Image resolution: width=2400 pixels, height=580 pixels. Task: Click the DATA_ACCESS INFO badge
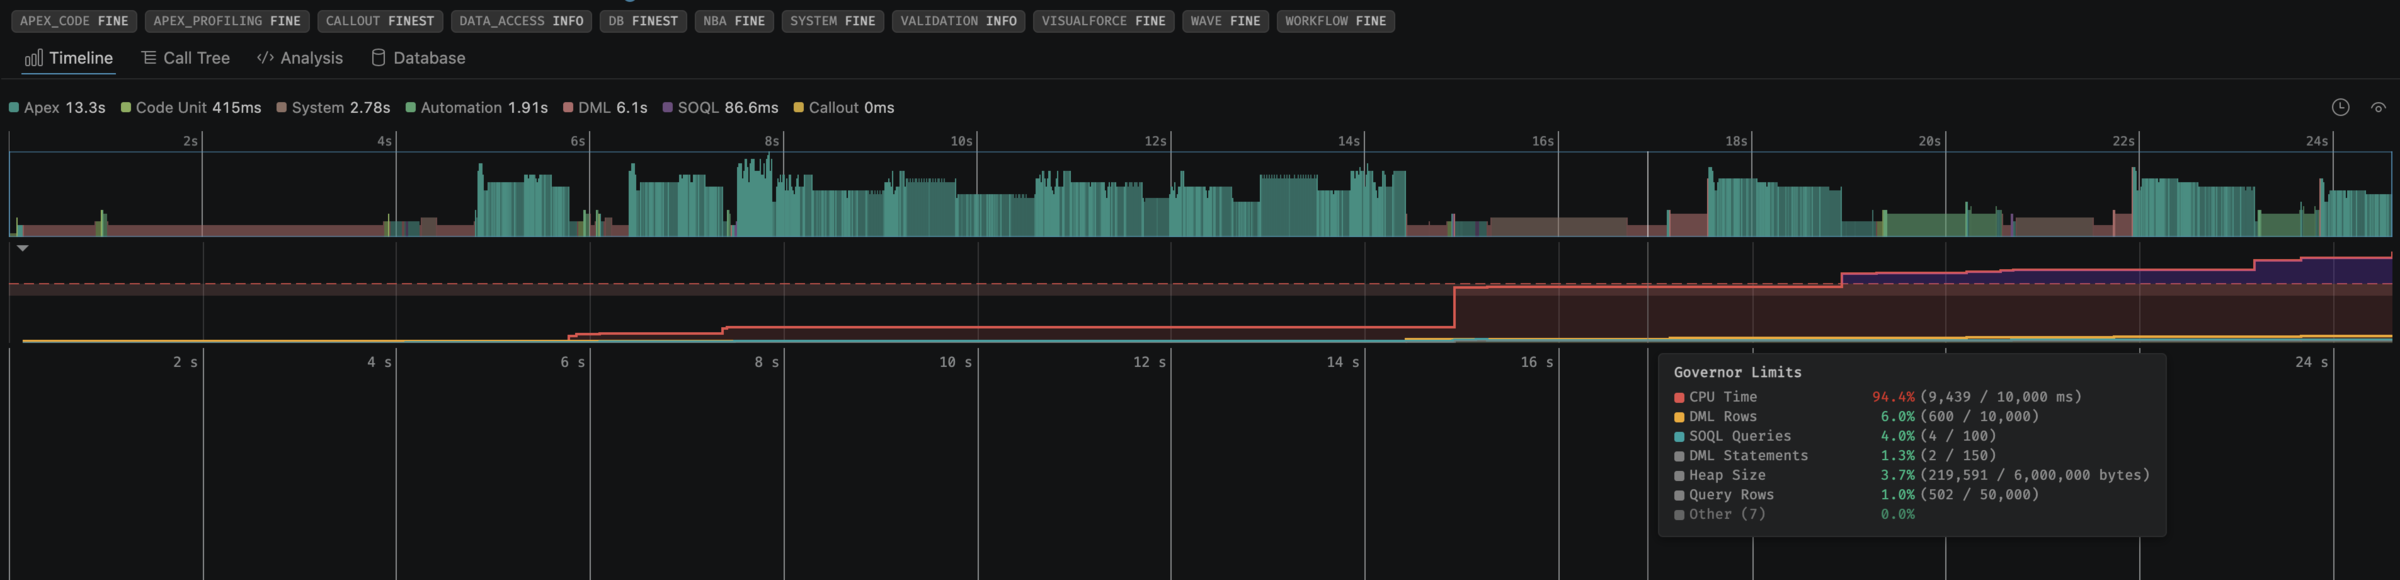[521, 21]
